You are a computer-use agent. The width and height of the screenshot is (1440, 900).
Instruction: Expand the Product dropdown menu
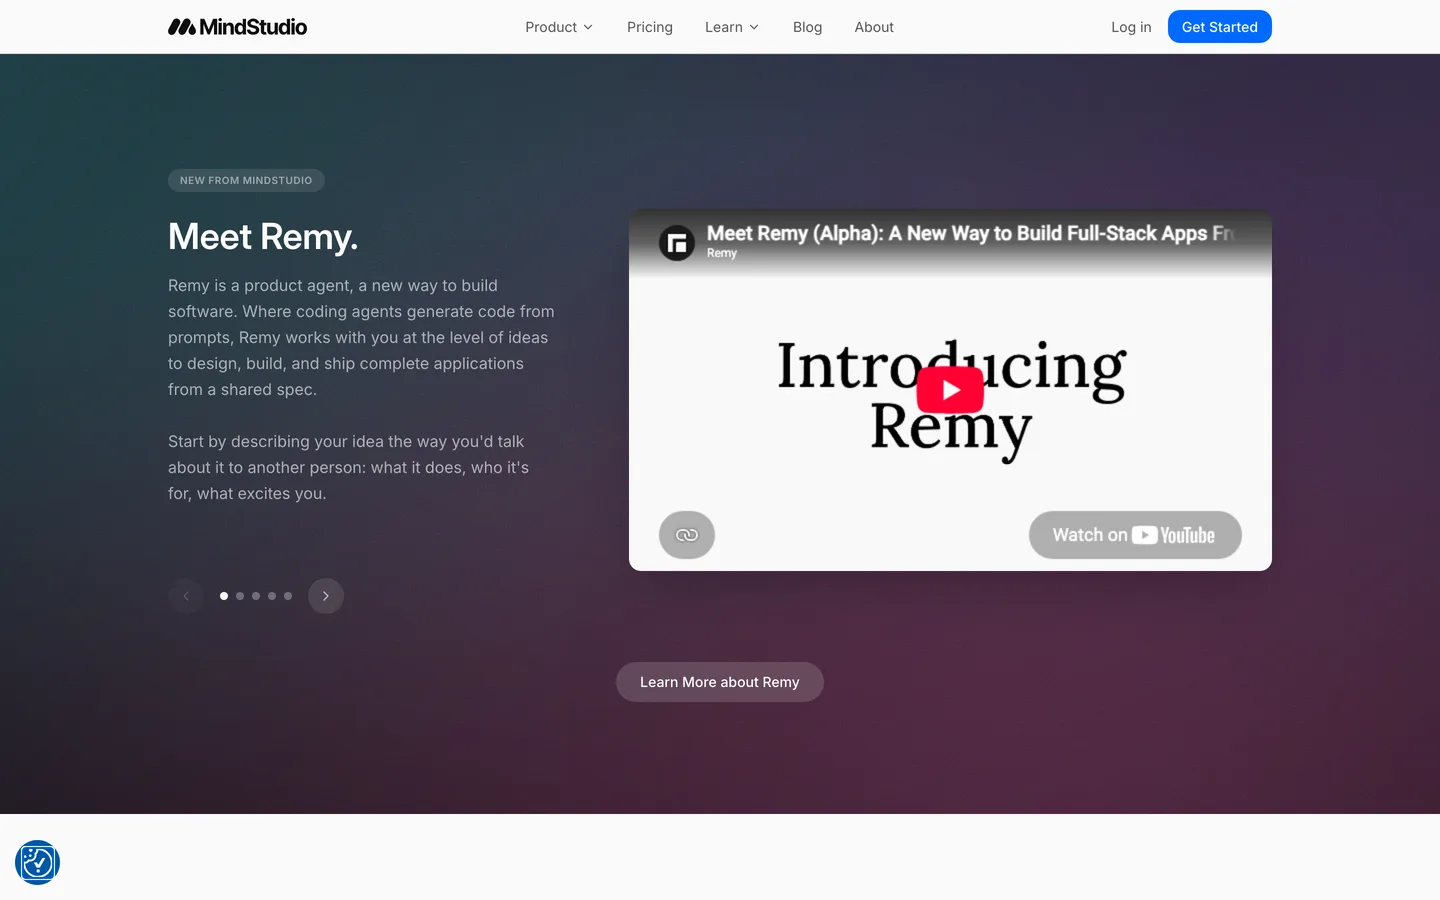(x=559, y=27)
